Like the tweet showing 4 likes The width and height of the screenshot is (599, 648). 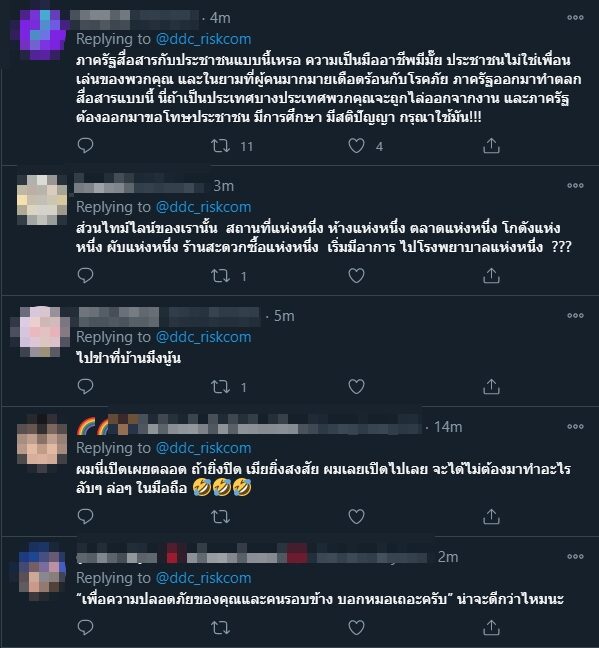pos(356,146)
